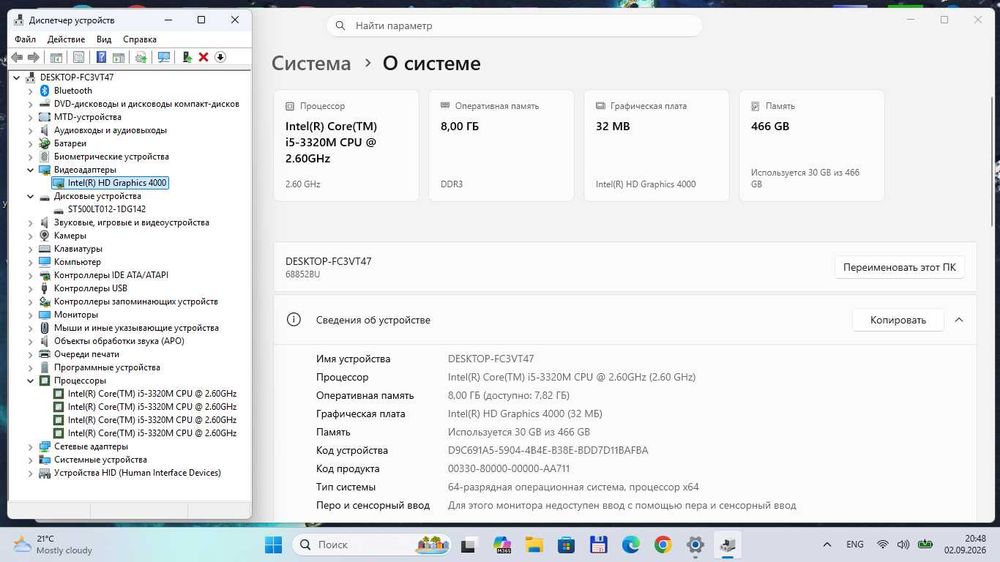This screenshot has width=1000, height=562.
Task: Collapse the DESKTOP-FC3VT47 root node
Action: click(17, 77)
